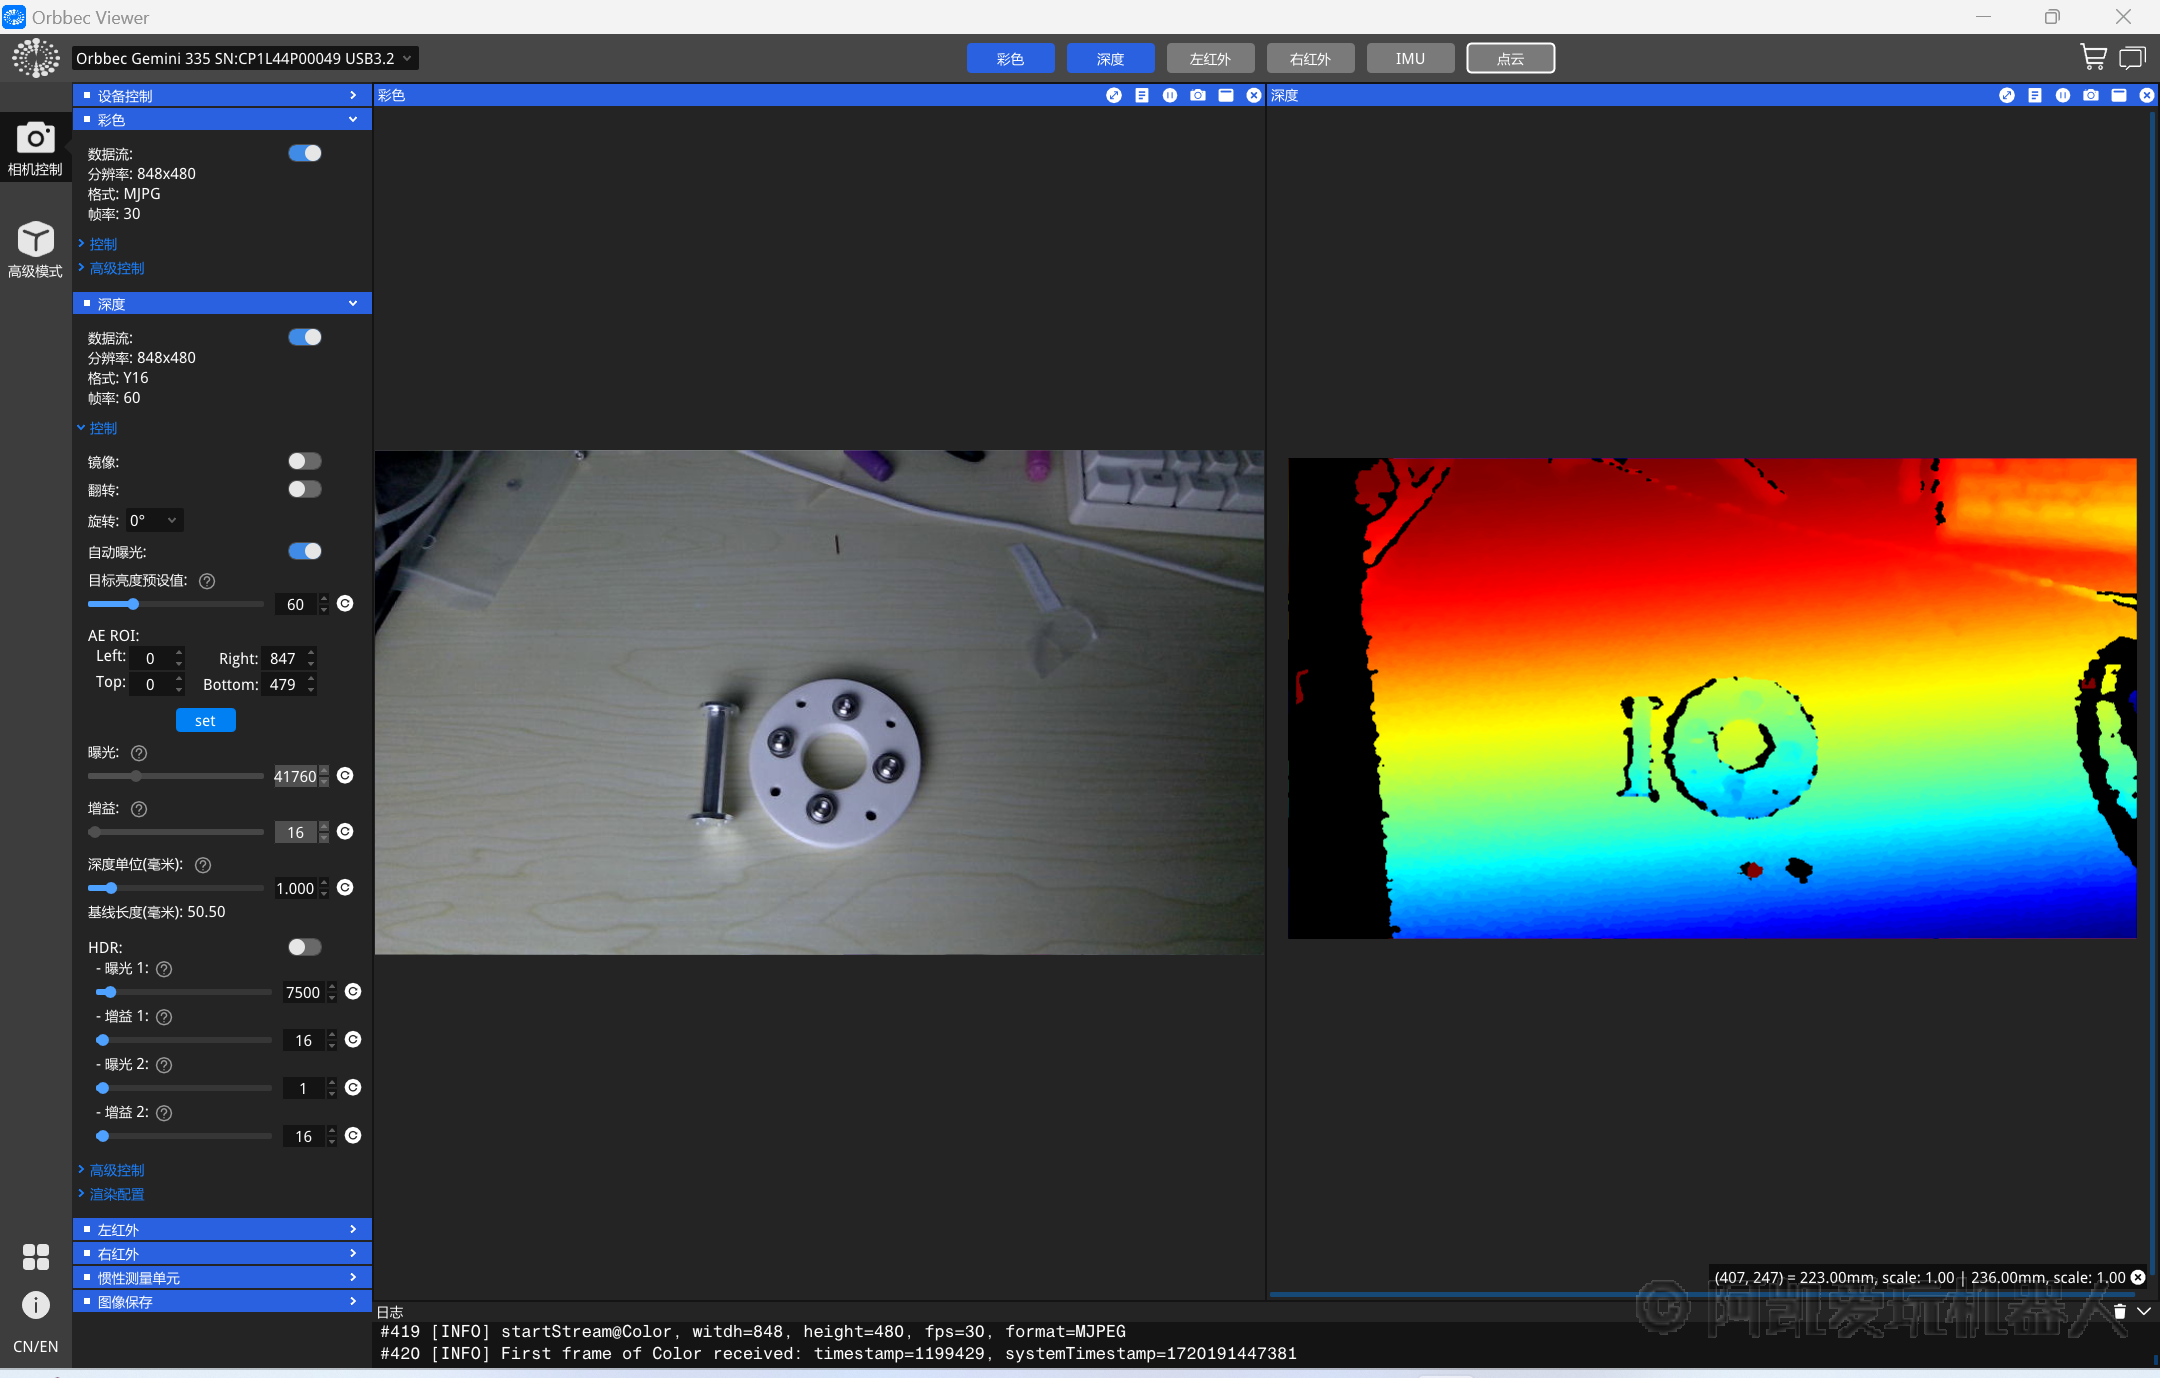This screenshot has width=2160, height=1378.
Task: Open the device selection dropdown
Action: coord(245,59)
